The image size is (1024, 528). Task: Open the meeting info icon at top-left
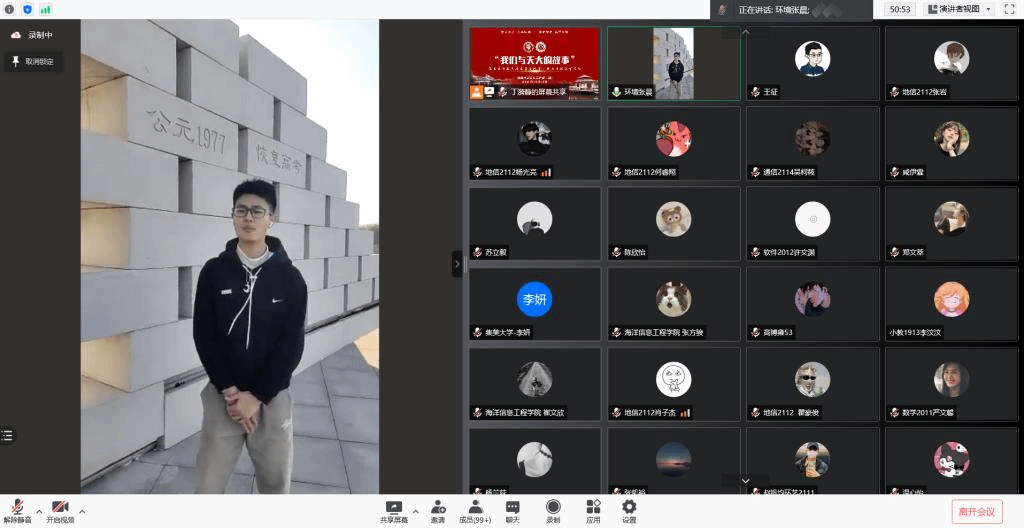(9, 9)
